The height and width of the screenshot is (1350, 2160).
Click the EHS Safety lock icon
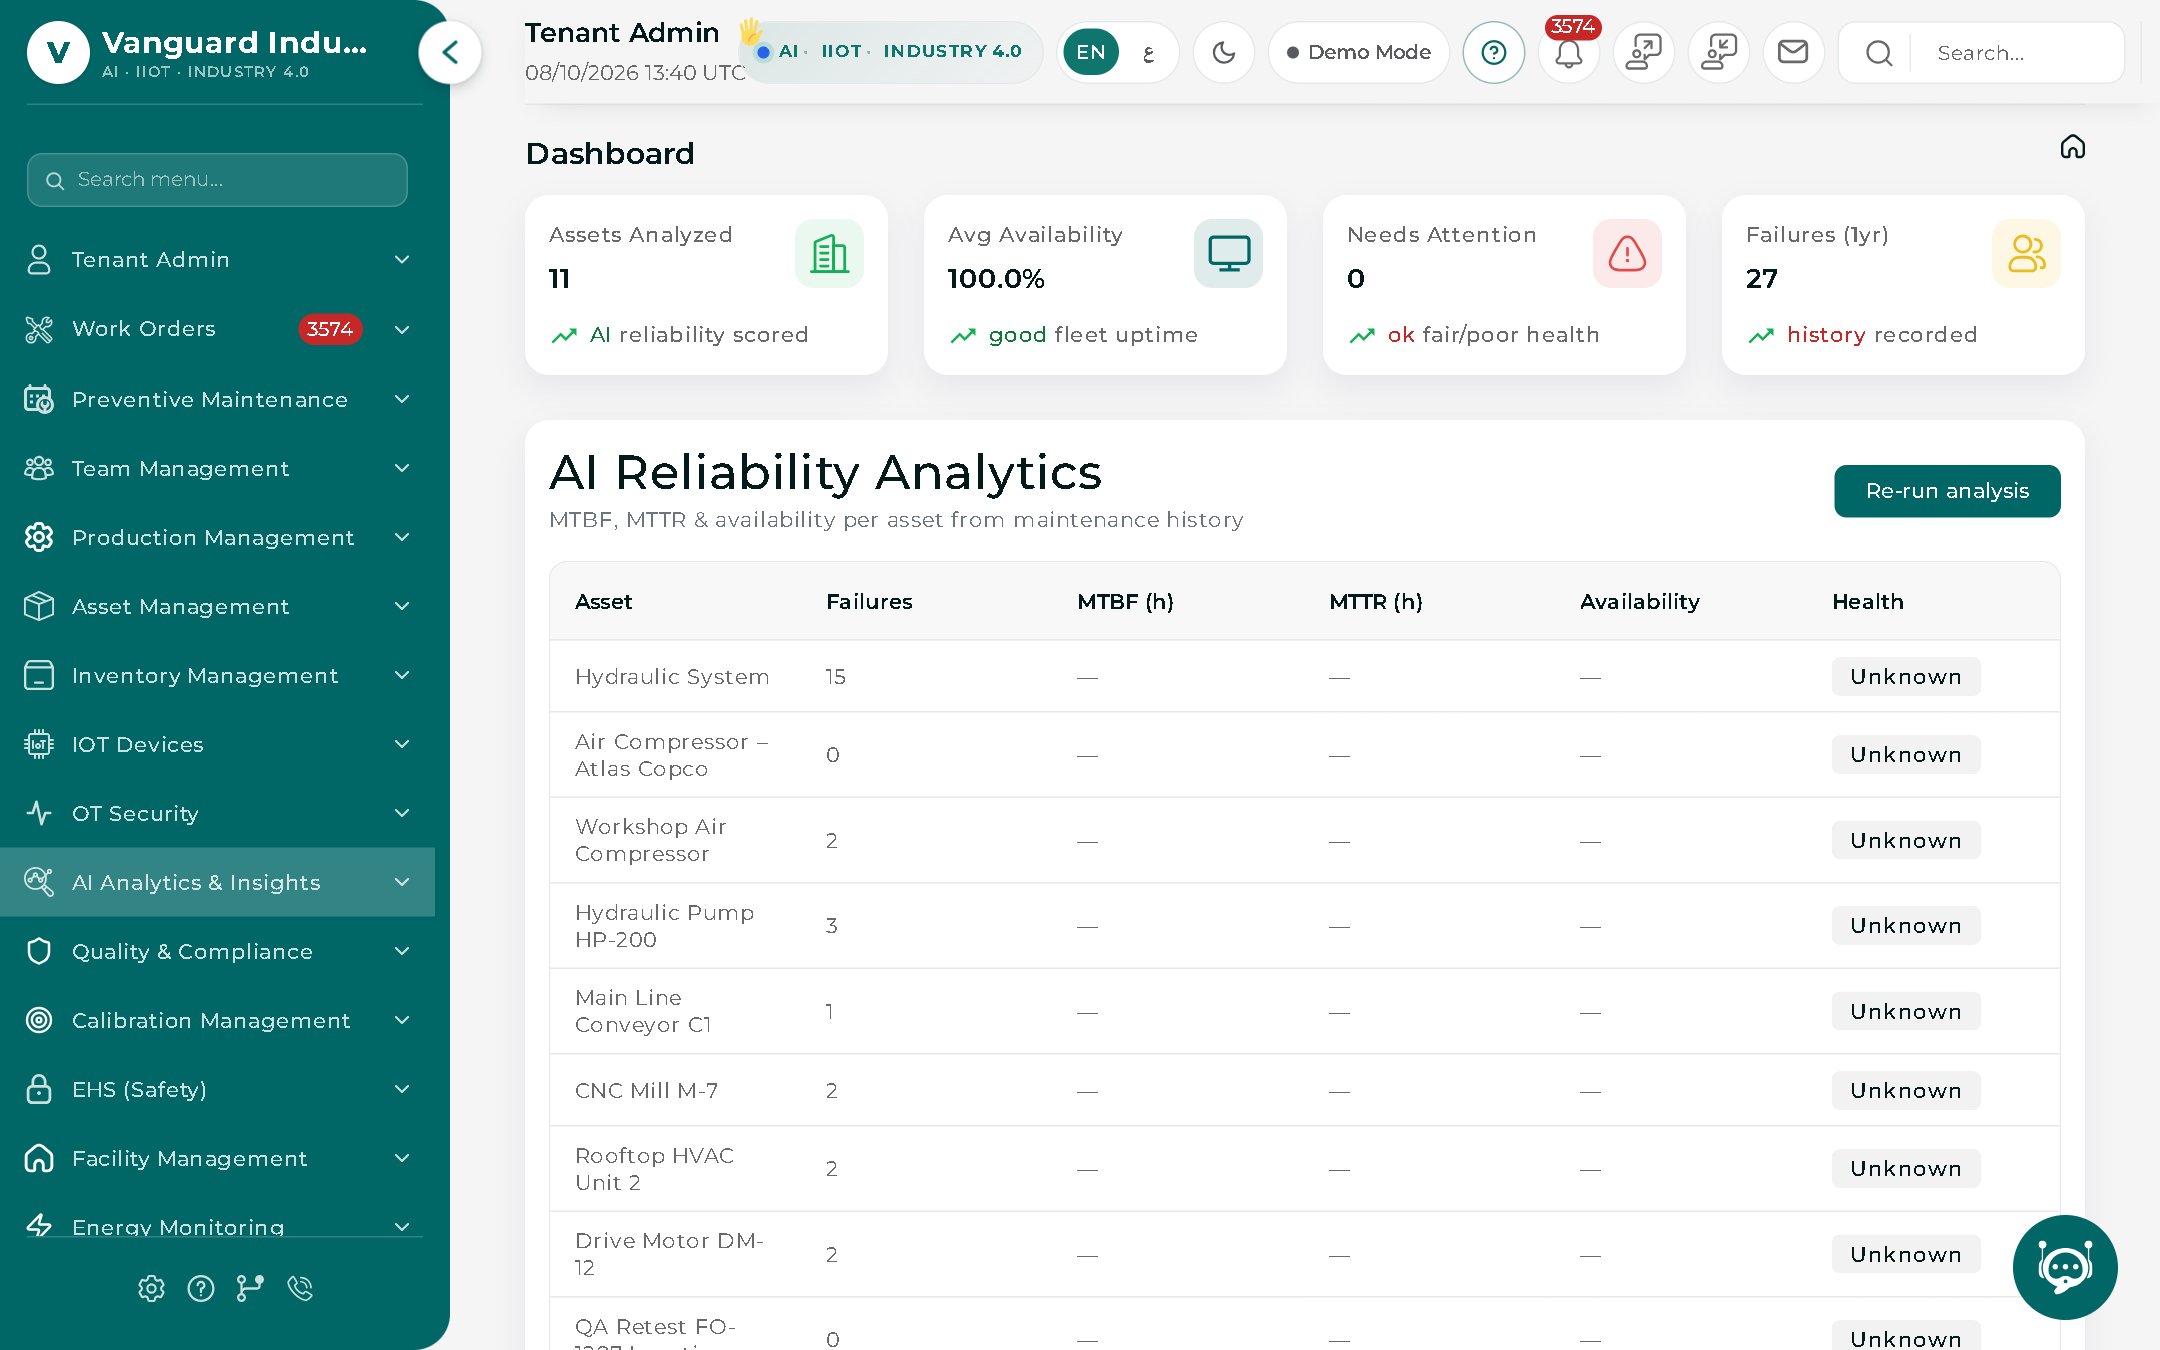tap(39, 1089)
